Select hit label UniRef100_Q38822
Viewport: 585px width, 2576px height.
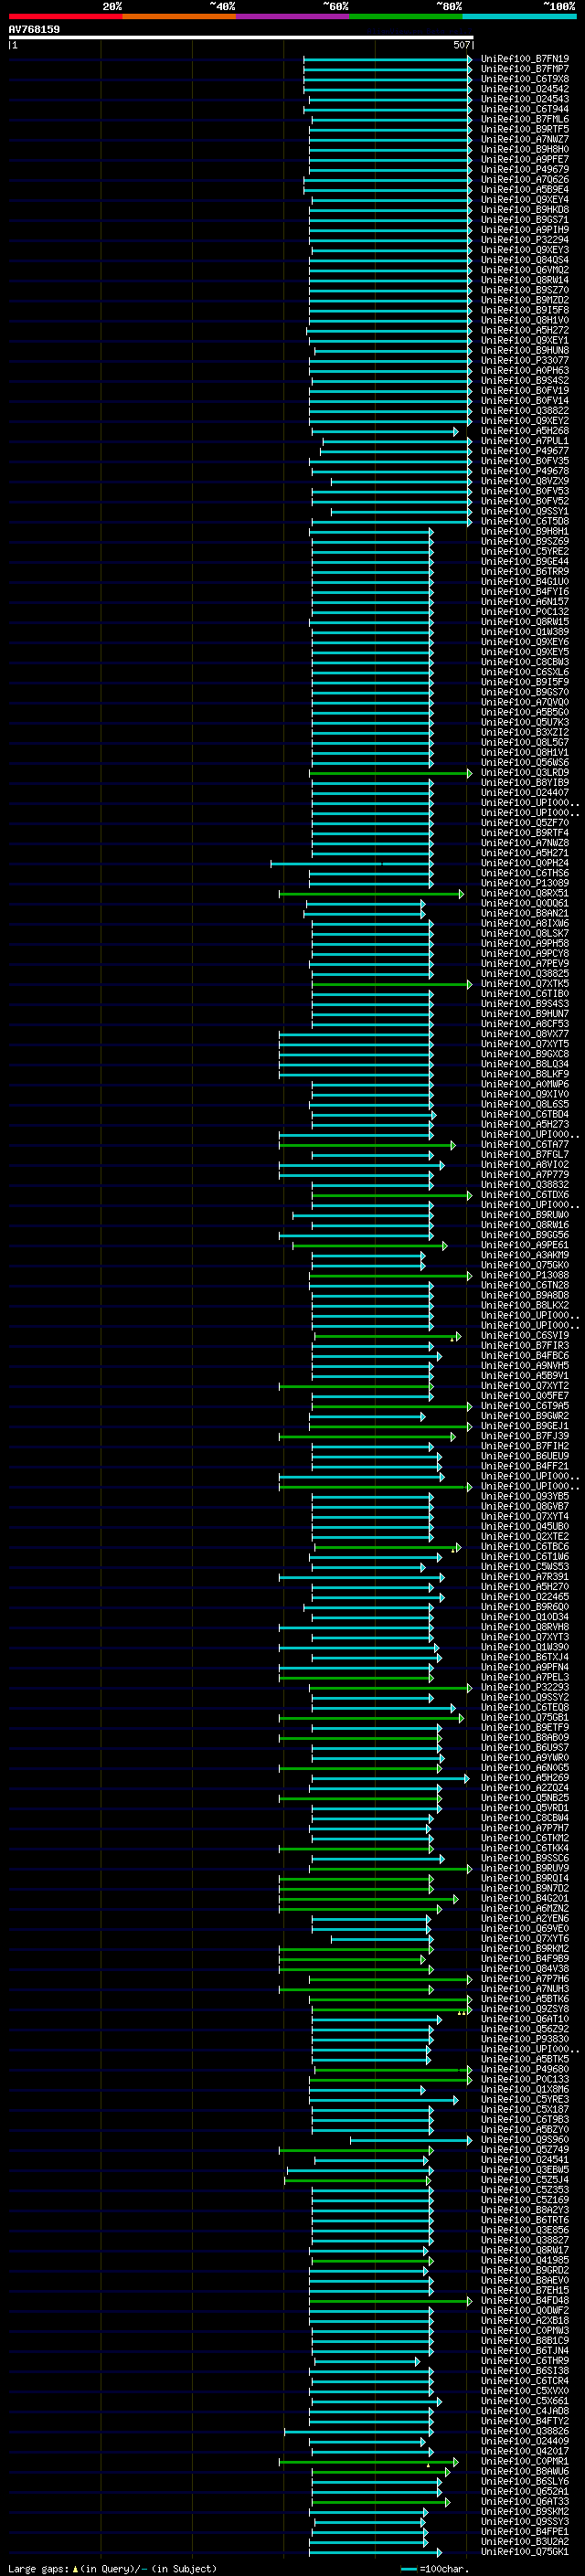[525, 411]
